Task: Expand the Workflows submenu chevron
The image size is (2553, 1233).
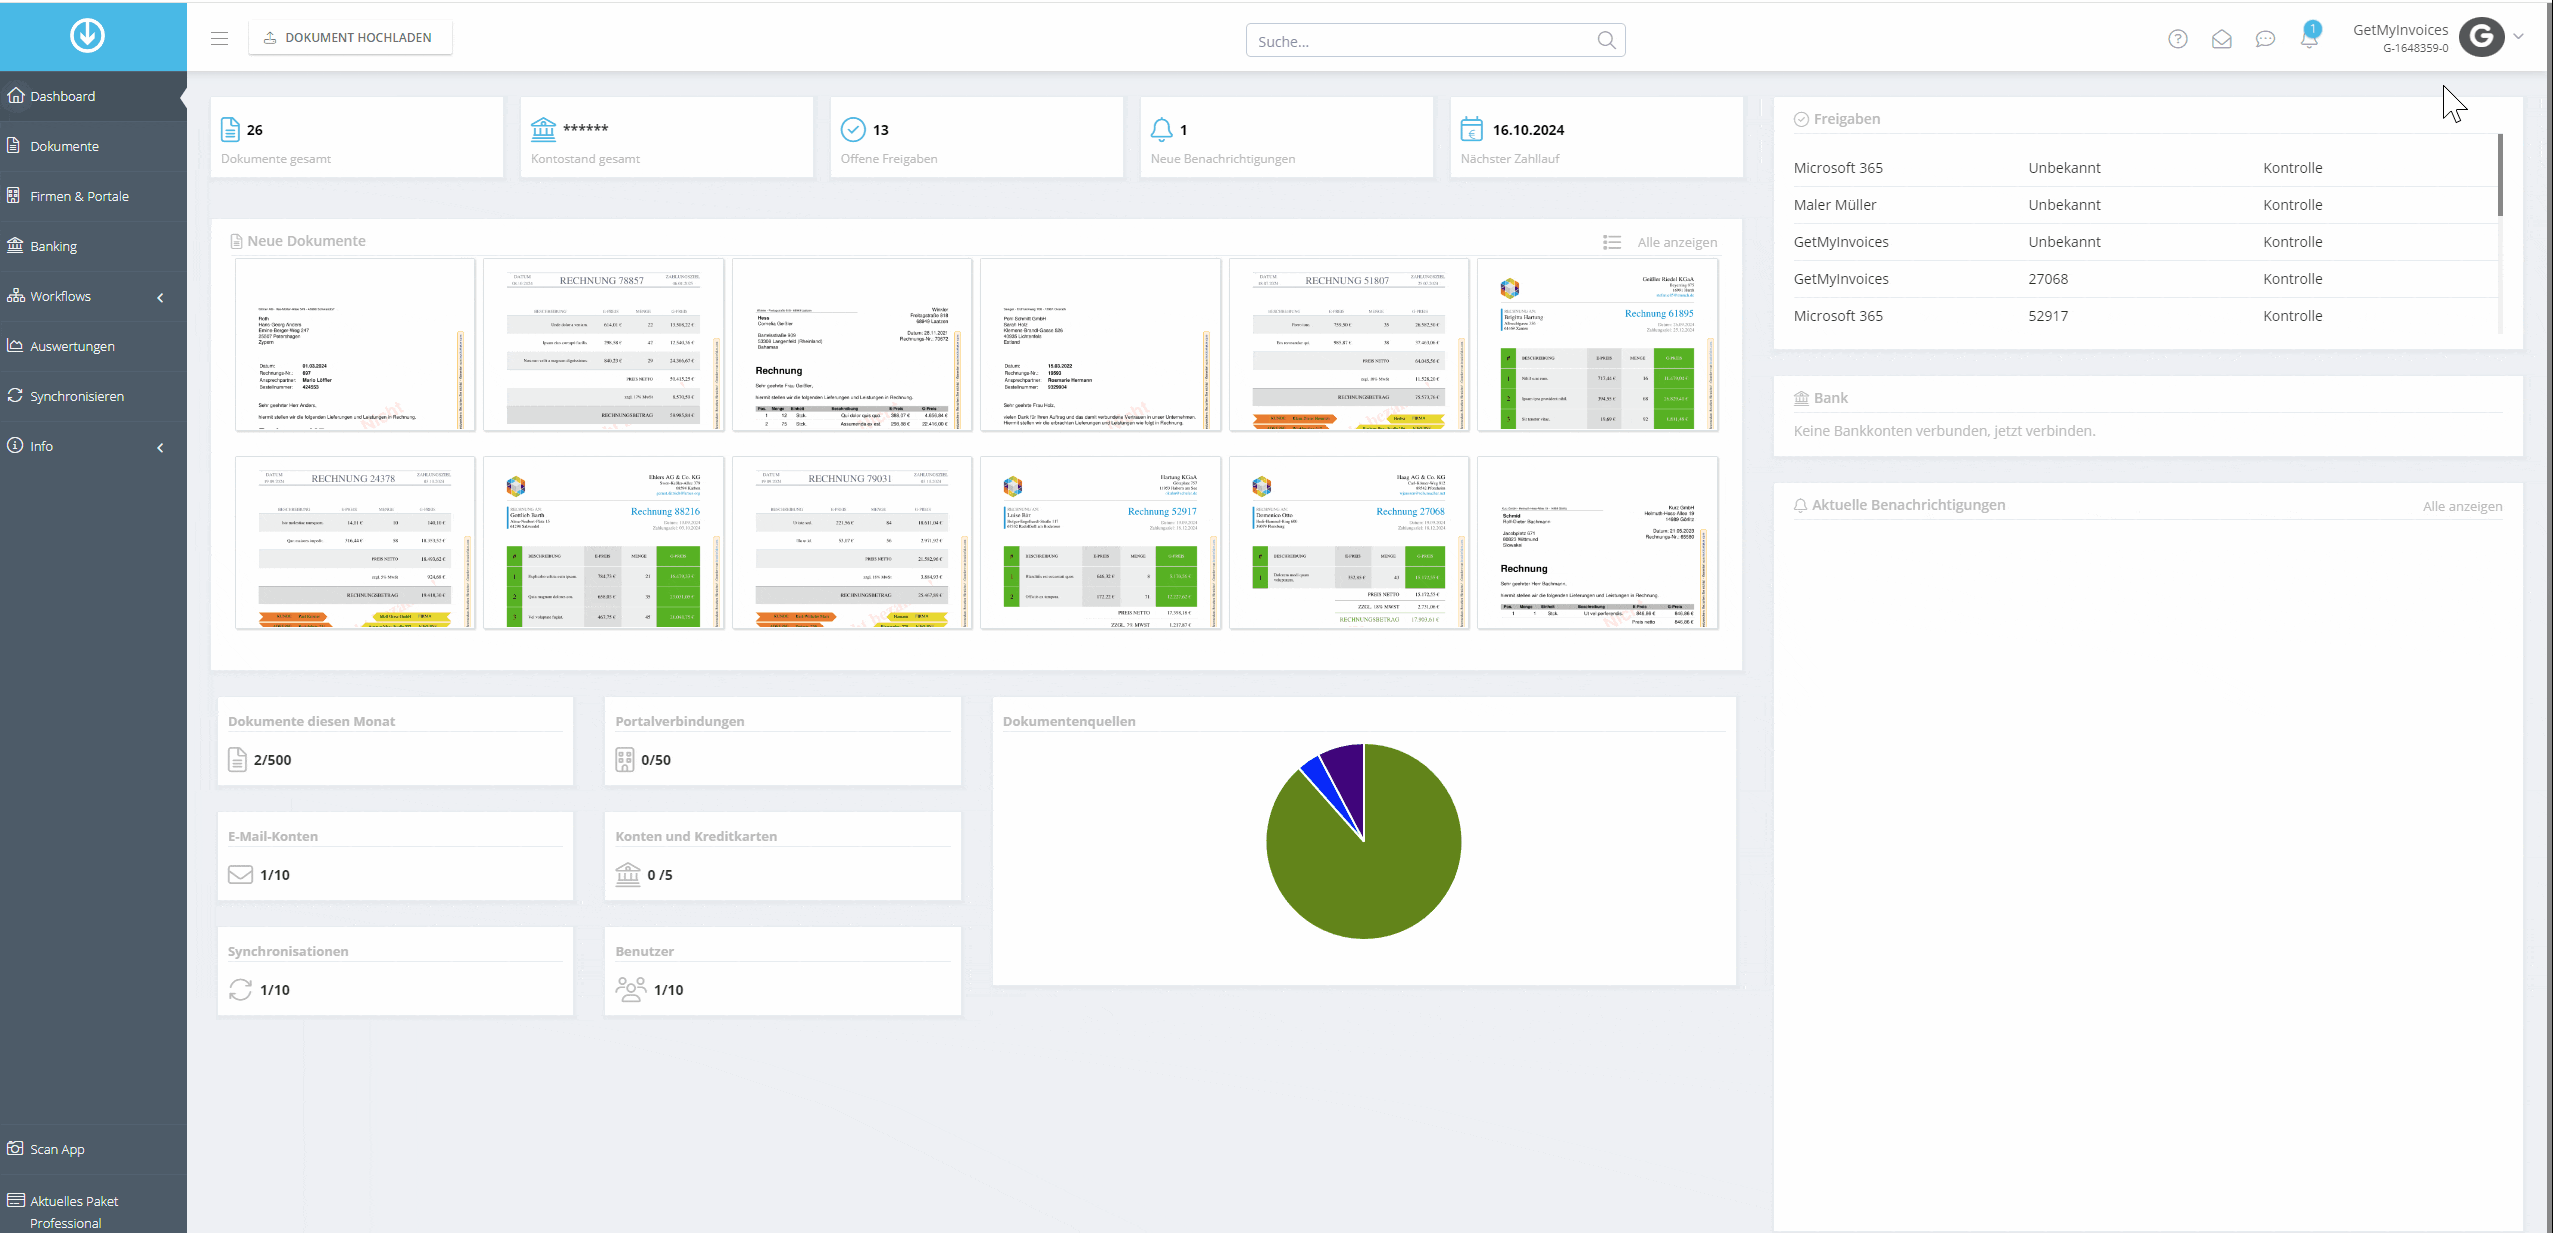Action: [x=160, y=298]
